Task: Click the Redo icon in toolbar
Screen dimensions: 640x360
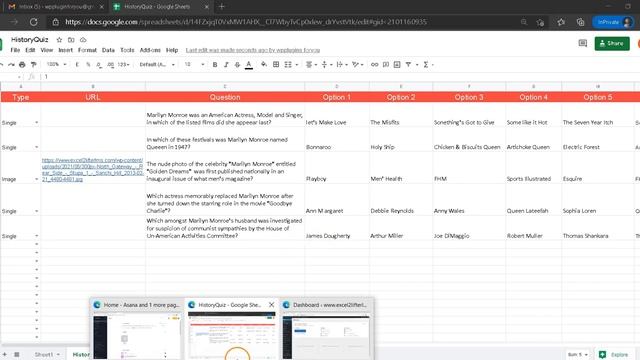Action: (11, 64)
